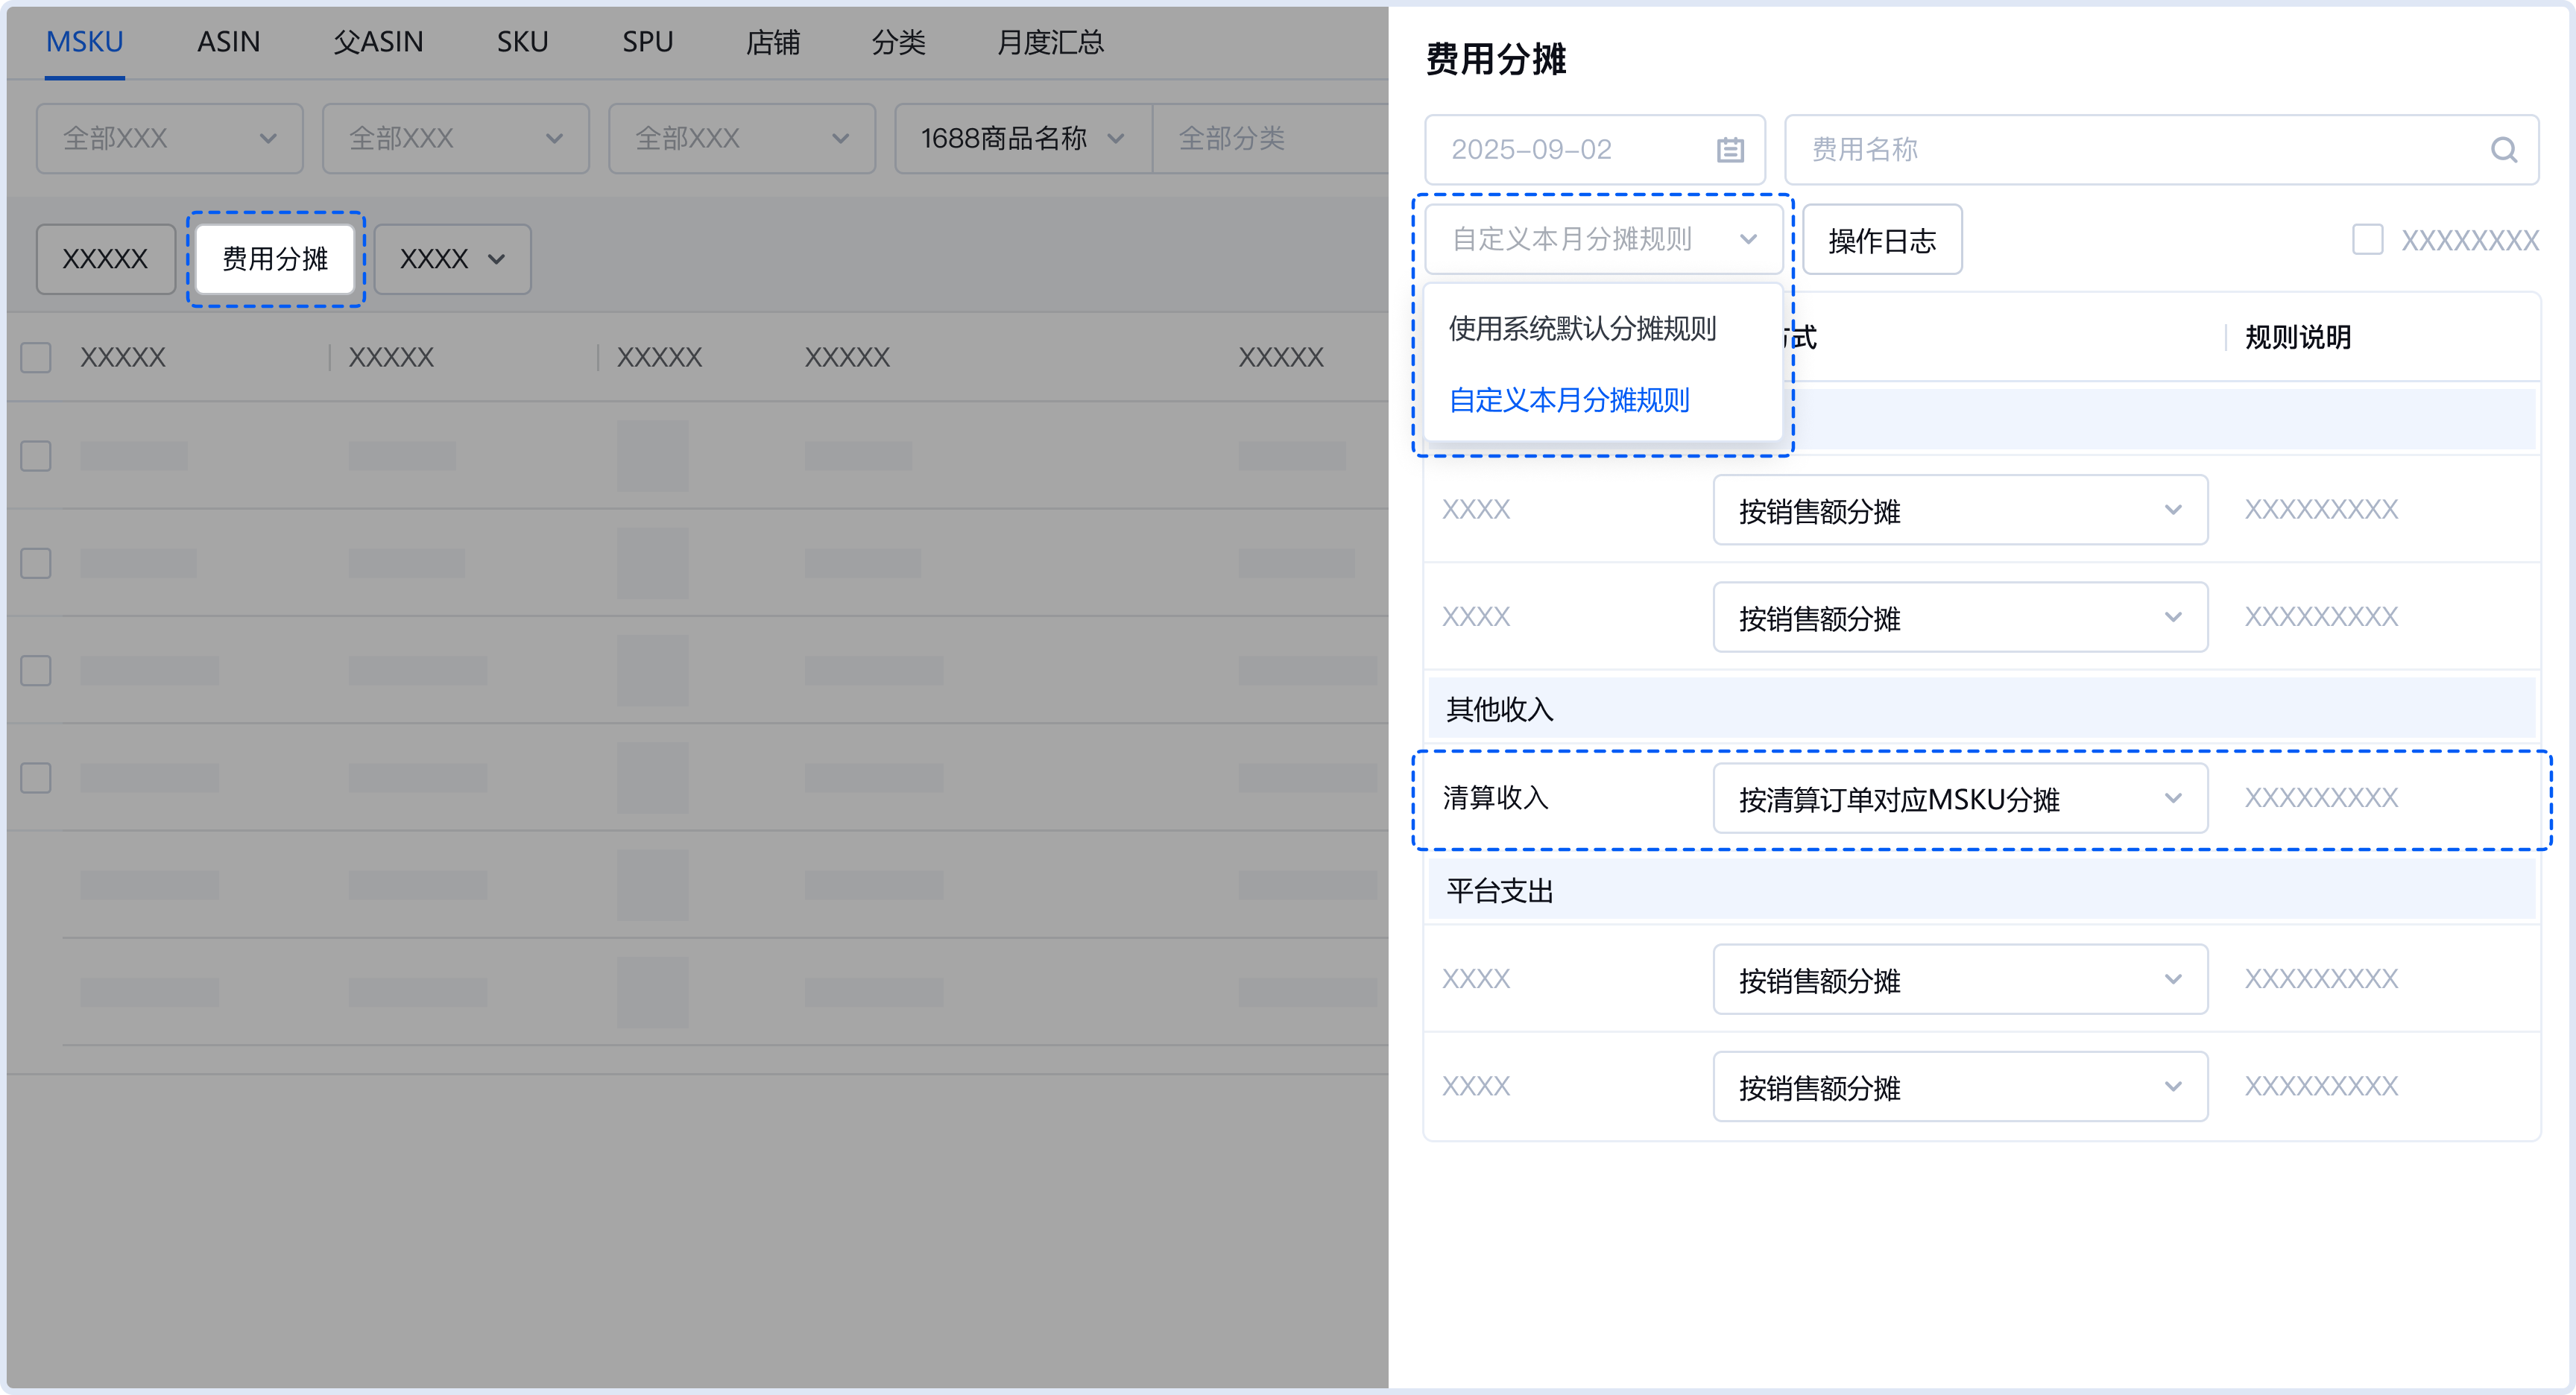Click chevron of last 按销售额分摊 row
Image resolution: width=2576 pixels, height=1395 pixels.
pyautogui.click(x=2172, y=1087)
